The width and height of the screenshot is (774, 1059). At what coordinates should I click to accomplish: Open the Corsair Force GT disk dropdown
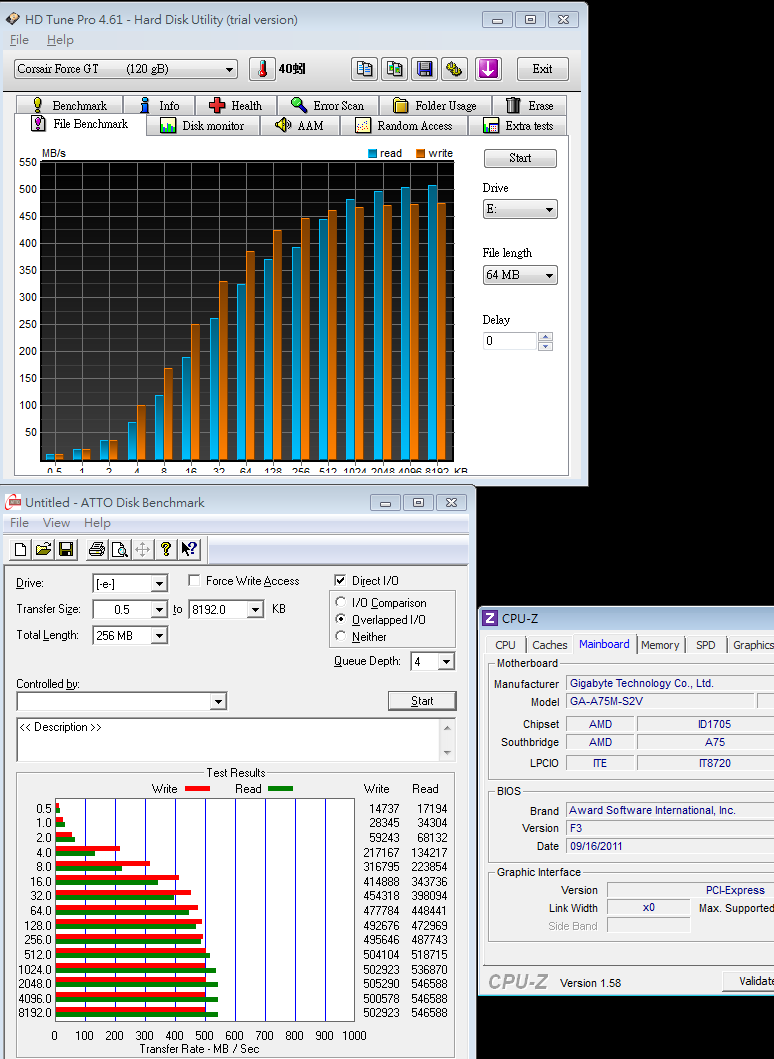pos(126,69)
